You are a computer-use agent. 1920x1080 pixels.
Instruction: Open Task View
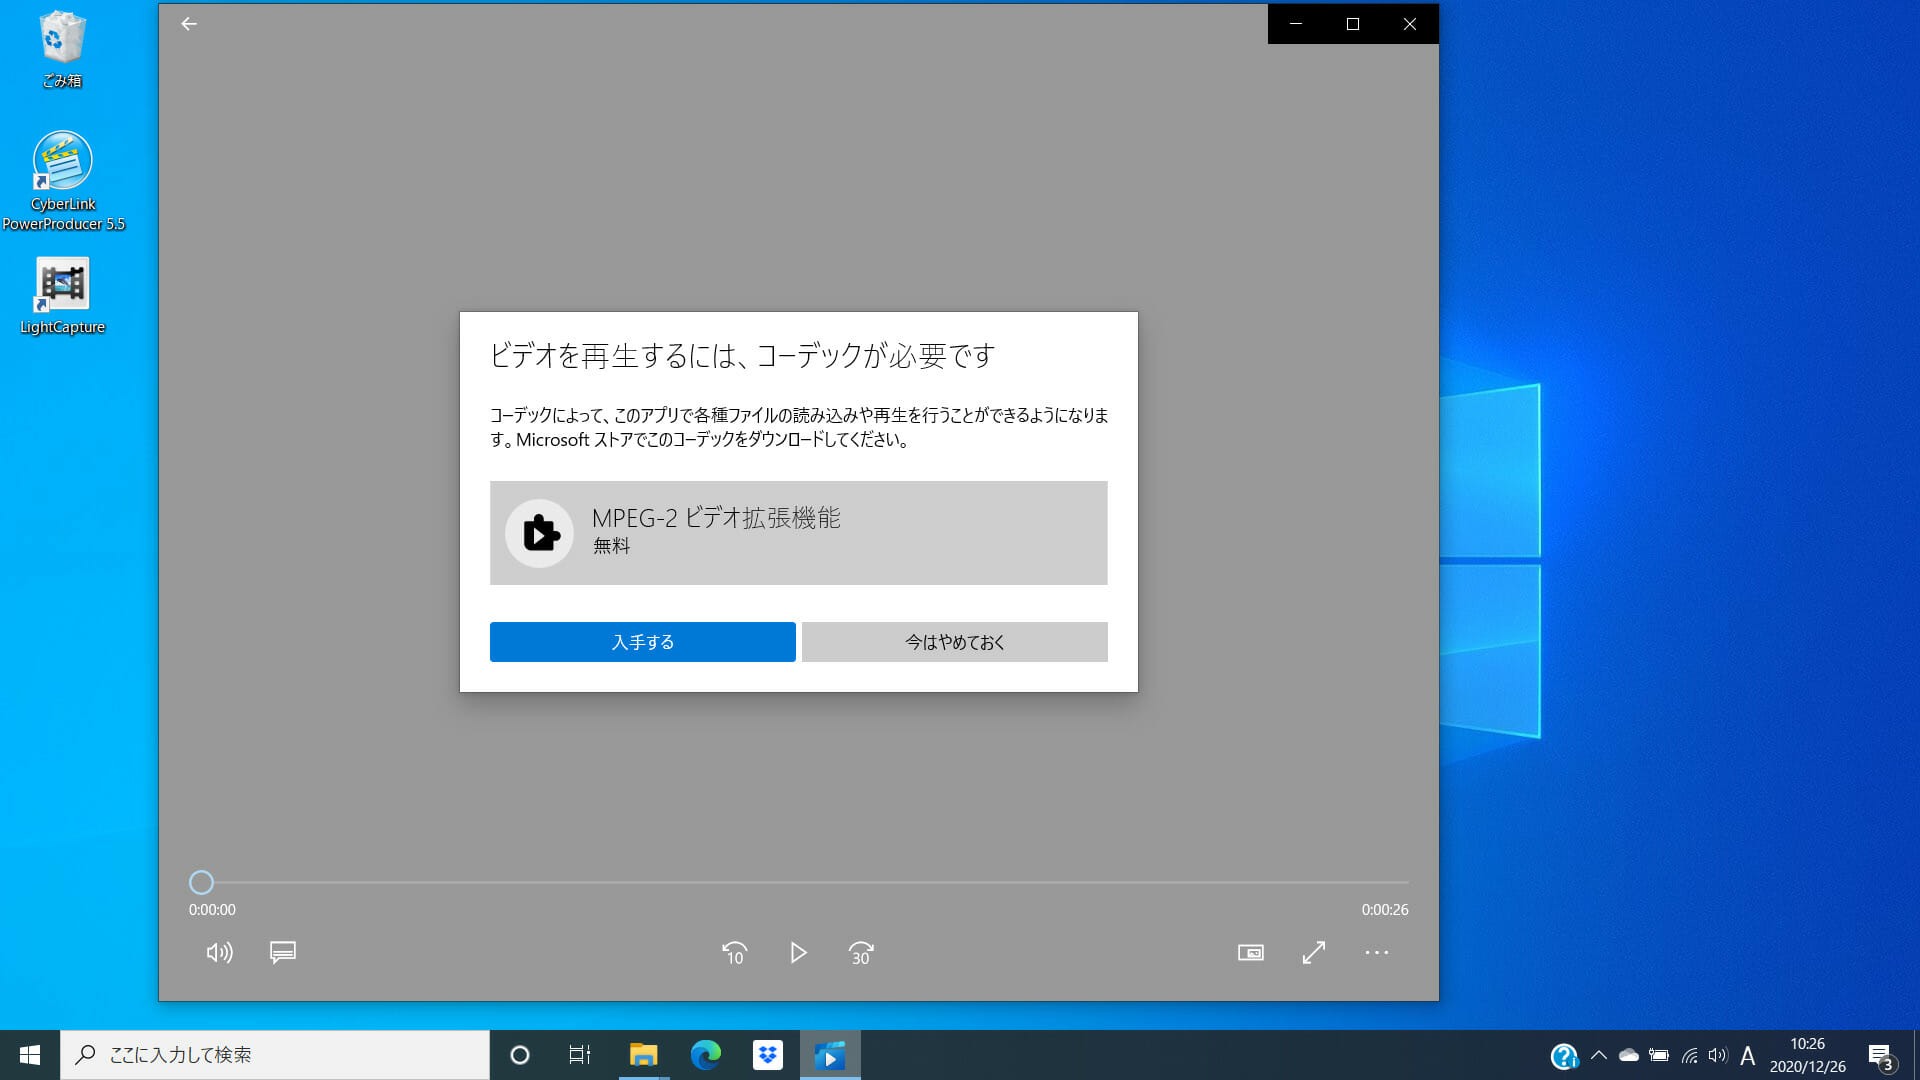[580, 1055]
